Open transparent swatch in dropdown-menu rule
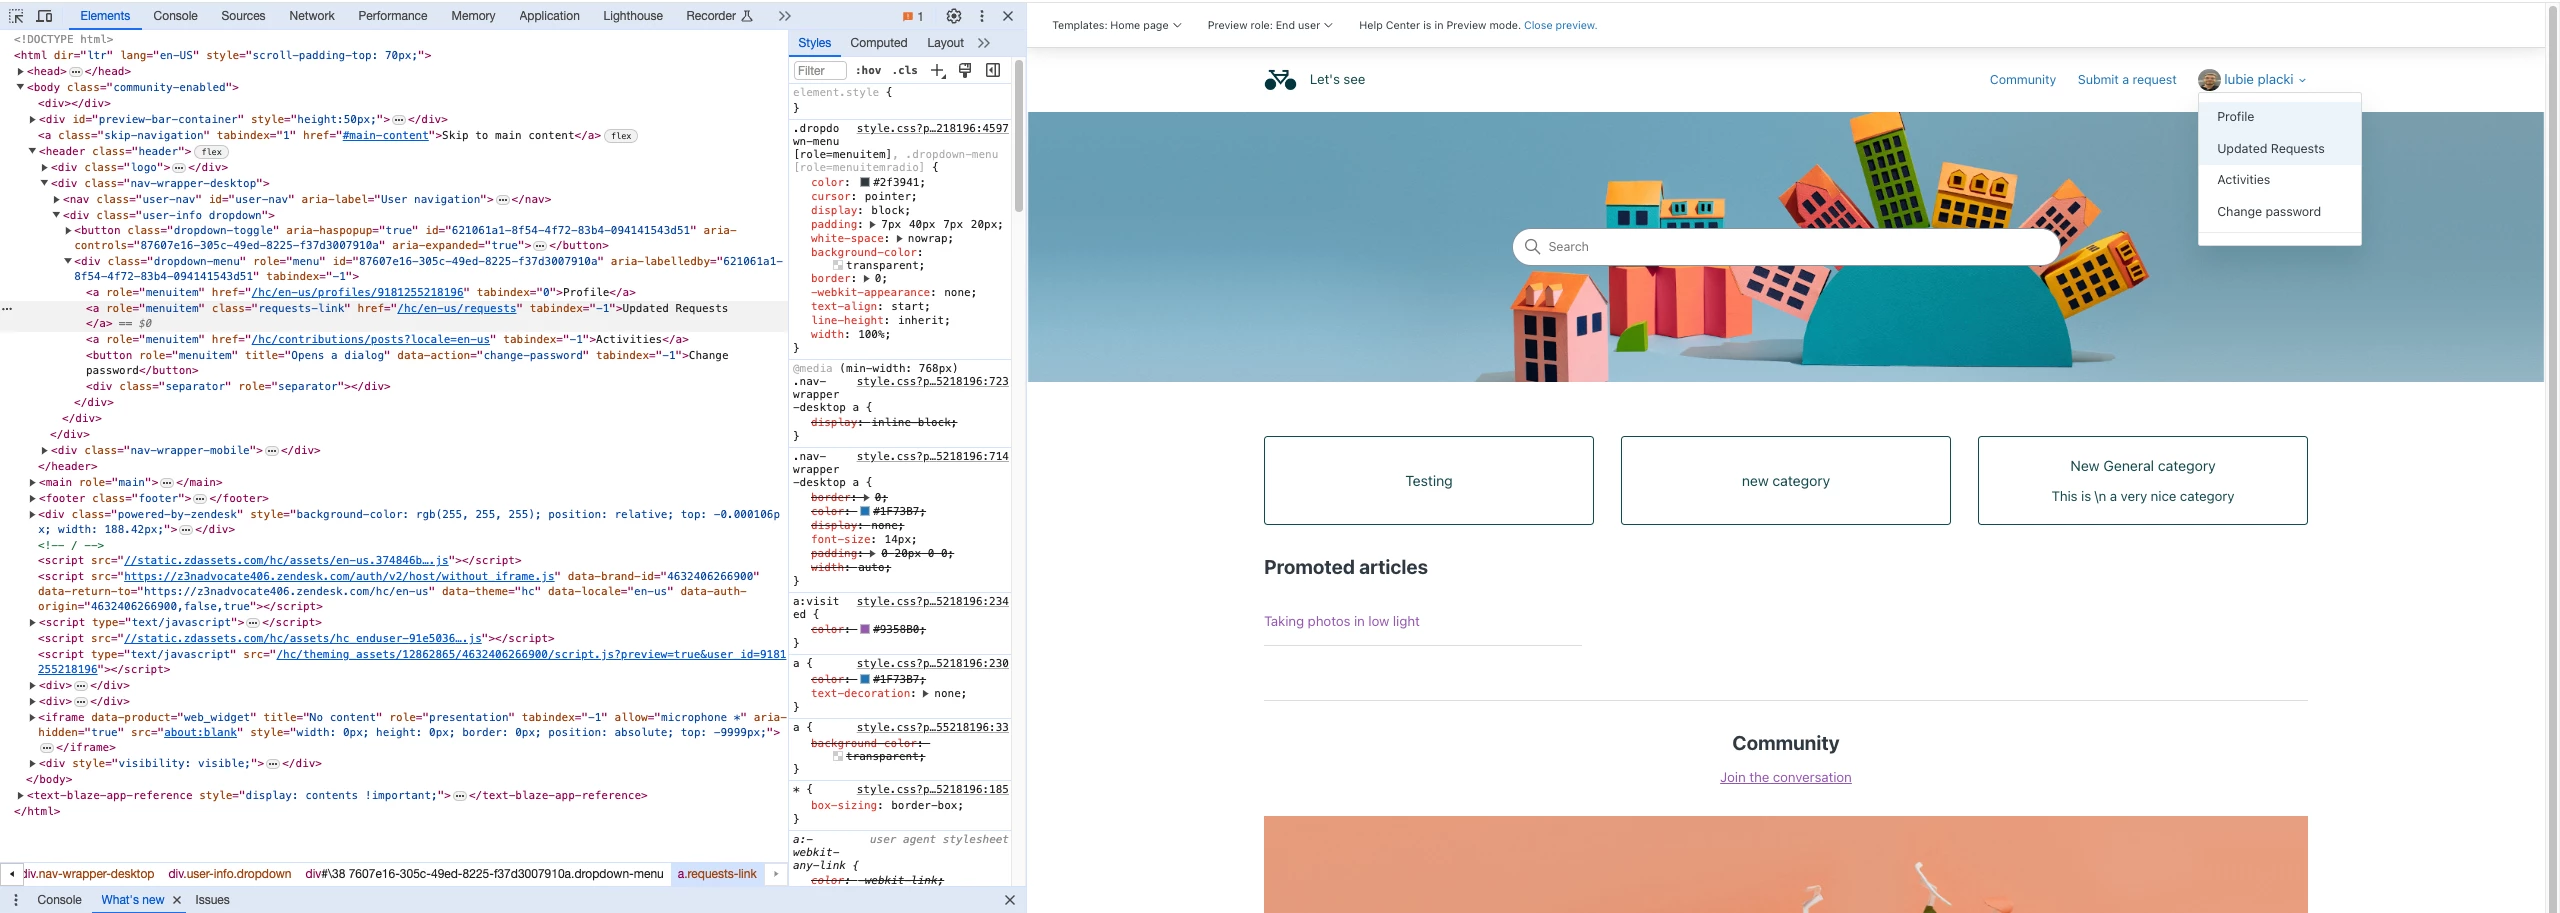 pyautogui.click(x=837, y=265)
